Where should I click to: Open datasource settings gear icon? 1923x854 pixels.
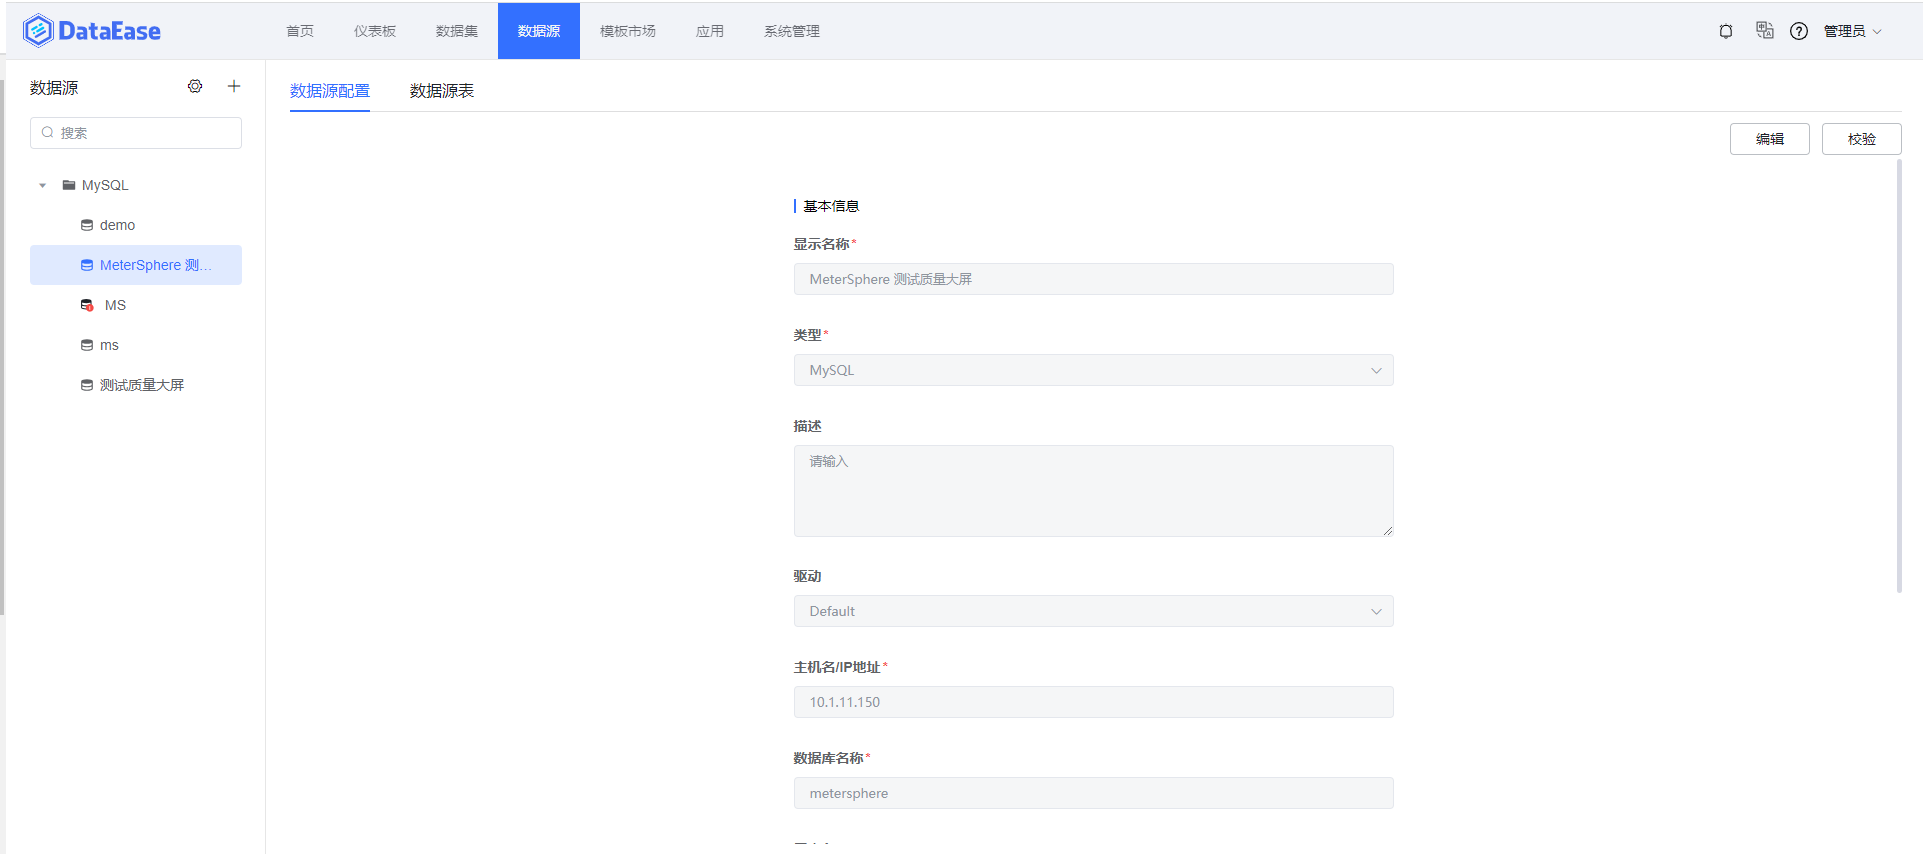[x=195, y=87]
